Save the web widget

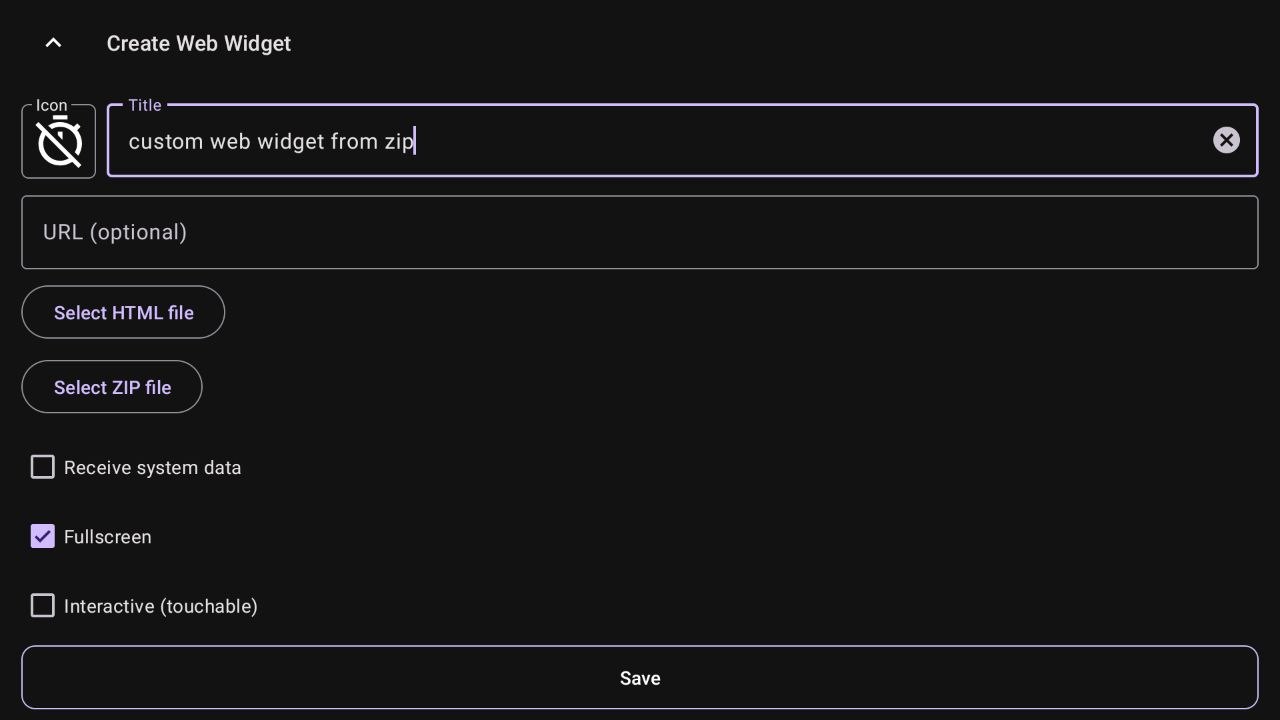point(640,678)
